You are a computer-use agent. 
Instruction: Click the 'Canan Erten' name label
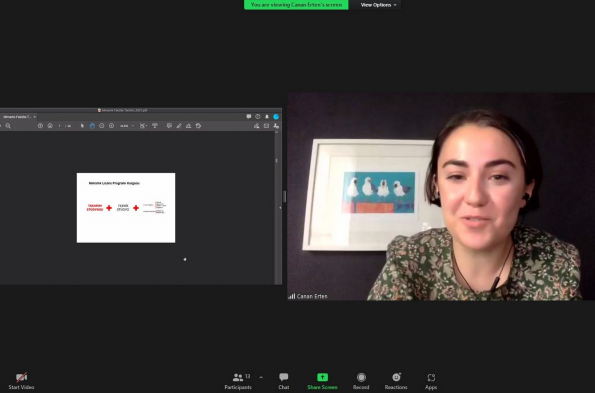312,296
